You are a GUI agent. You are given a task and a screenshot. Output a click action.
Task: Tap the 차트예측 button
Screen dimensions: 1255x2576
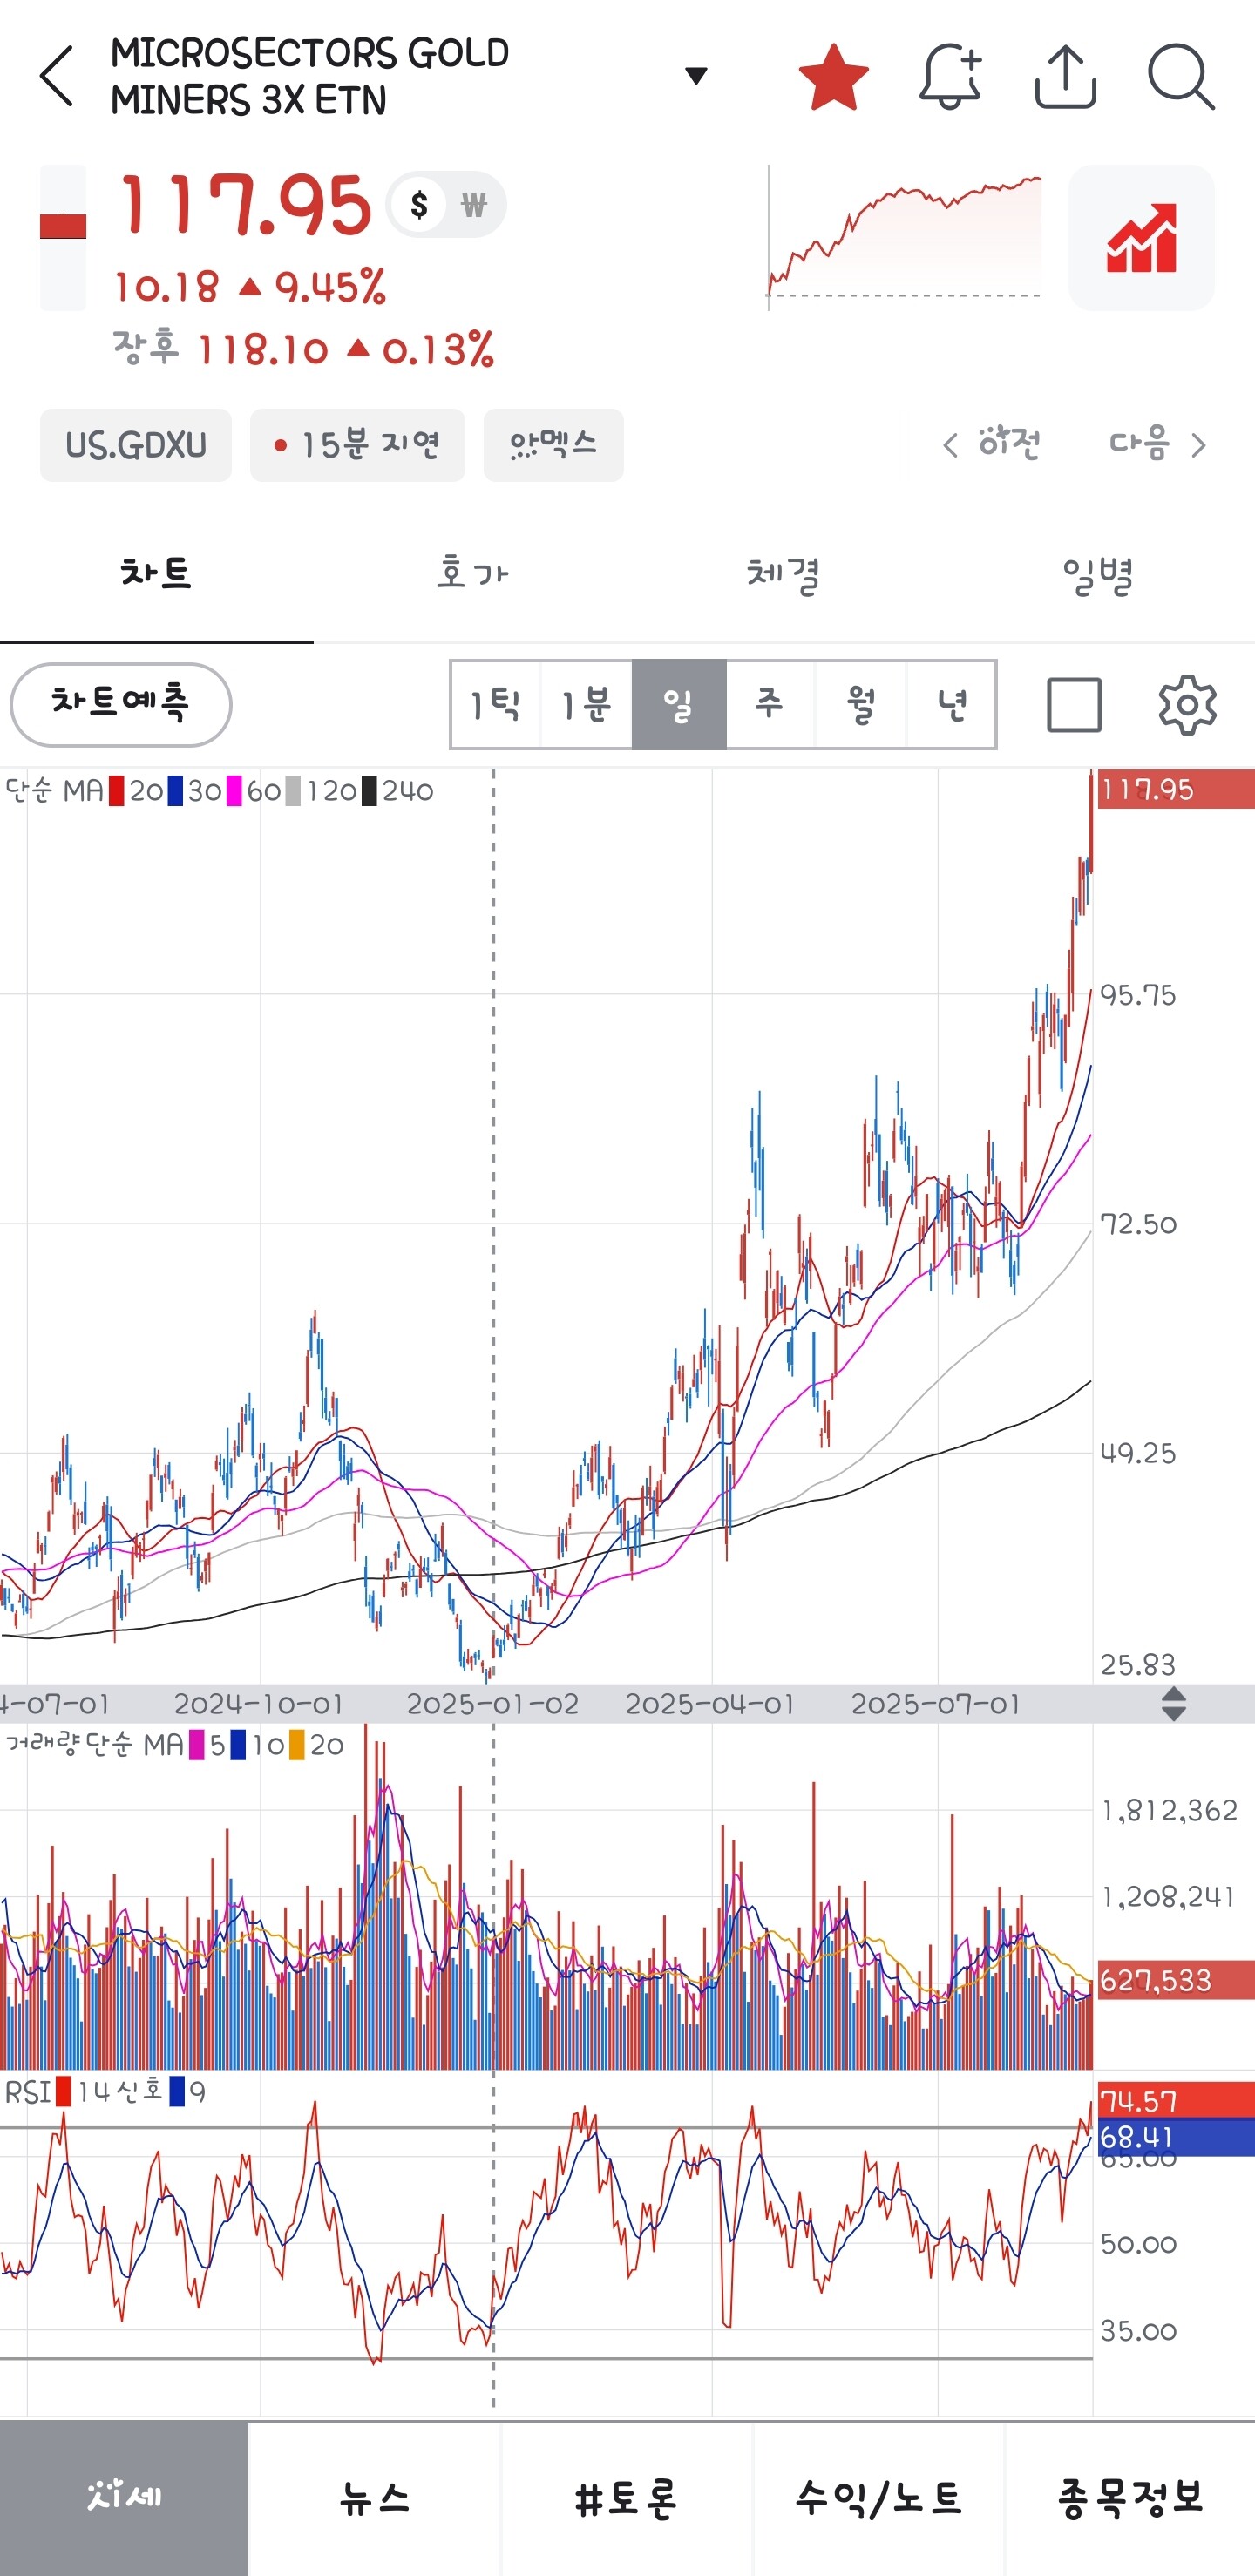[x=121, y=704]
